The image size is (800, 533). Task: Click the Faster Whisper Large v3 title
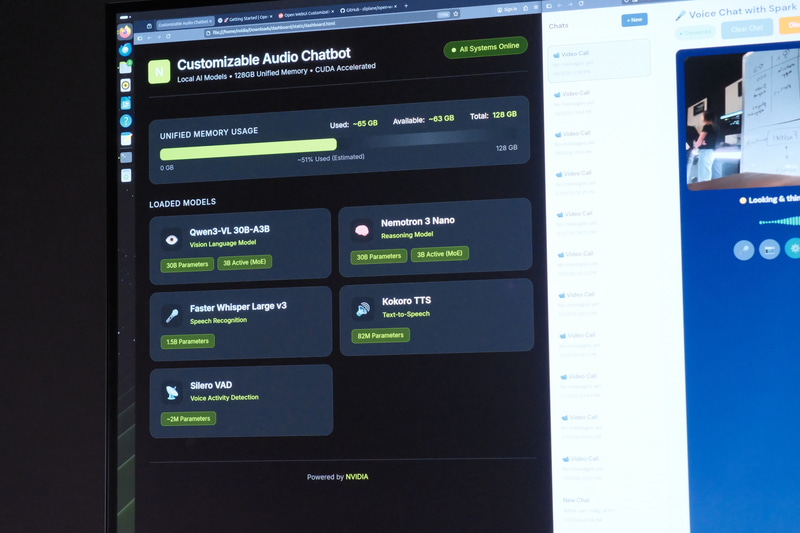tap(238, 307)
